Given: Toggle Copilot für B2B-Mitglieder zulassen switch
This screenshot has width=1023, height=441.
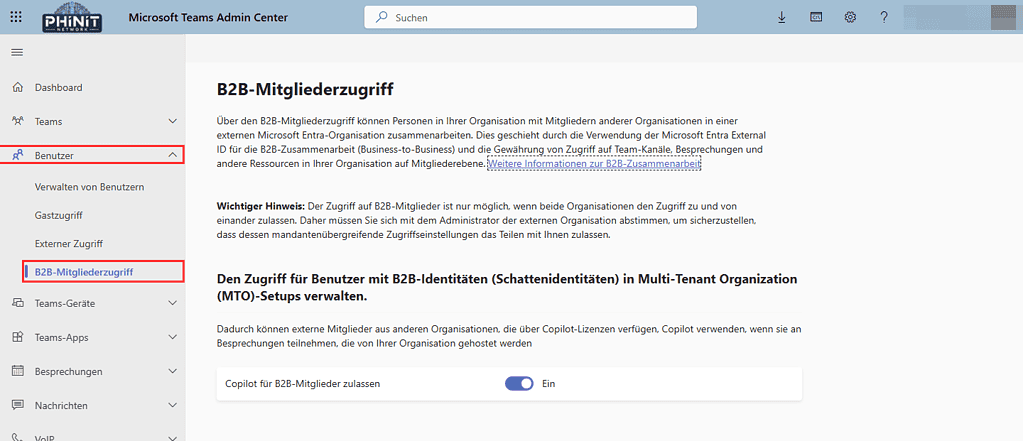Looking at the screenshot, I should (x=519, y=383).
